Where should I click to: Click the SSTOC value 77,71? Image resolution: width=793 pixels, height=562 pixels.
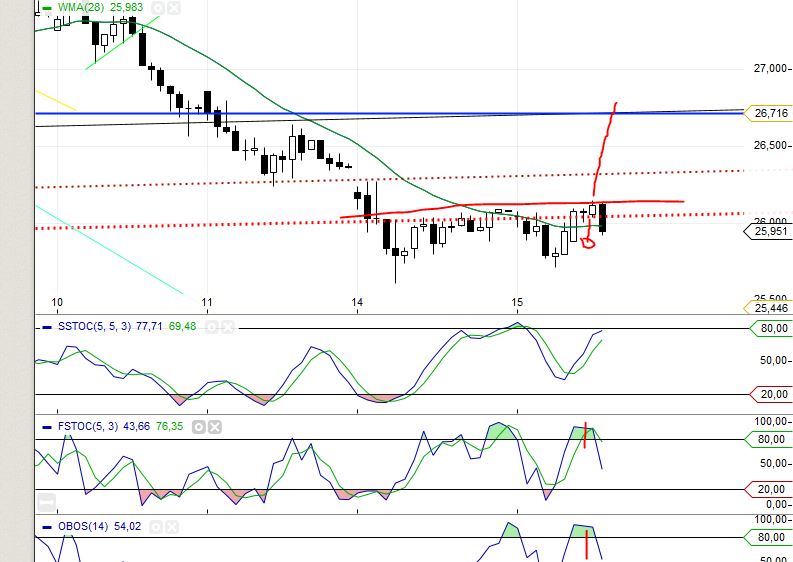coord(149,327)
